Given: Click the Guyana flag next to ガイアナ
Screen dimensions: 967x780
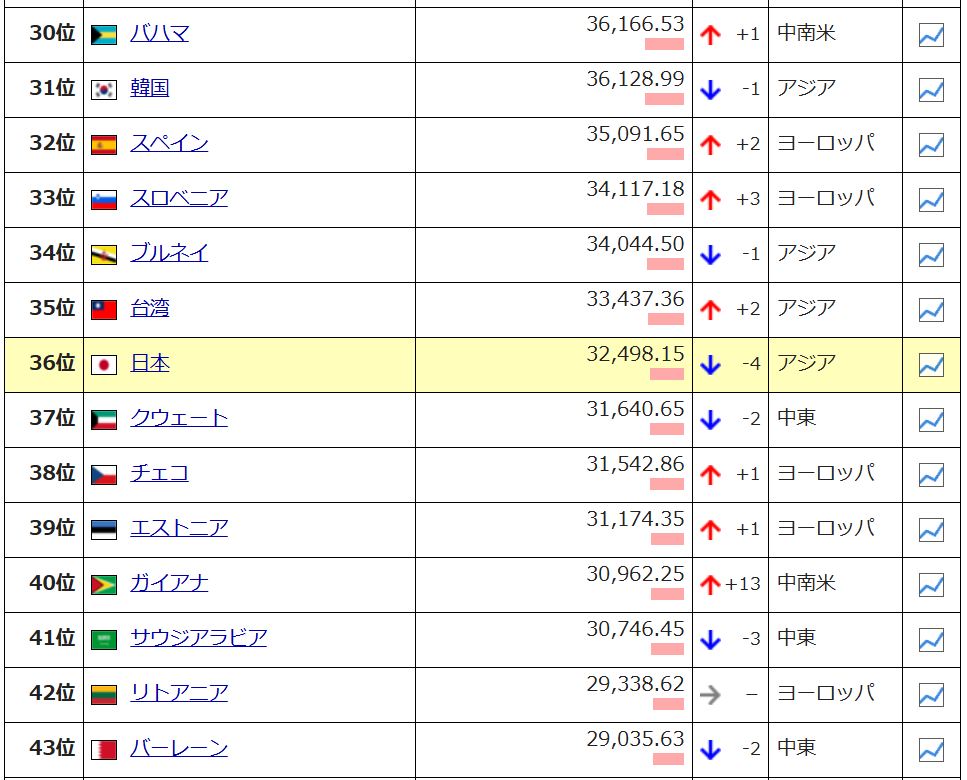Looking at the screenshot, I should [104, 585].
